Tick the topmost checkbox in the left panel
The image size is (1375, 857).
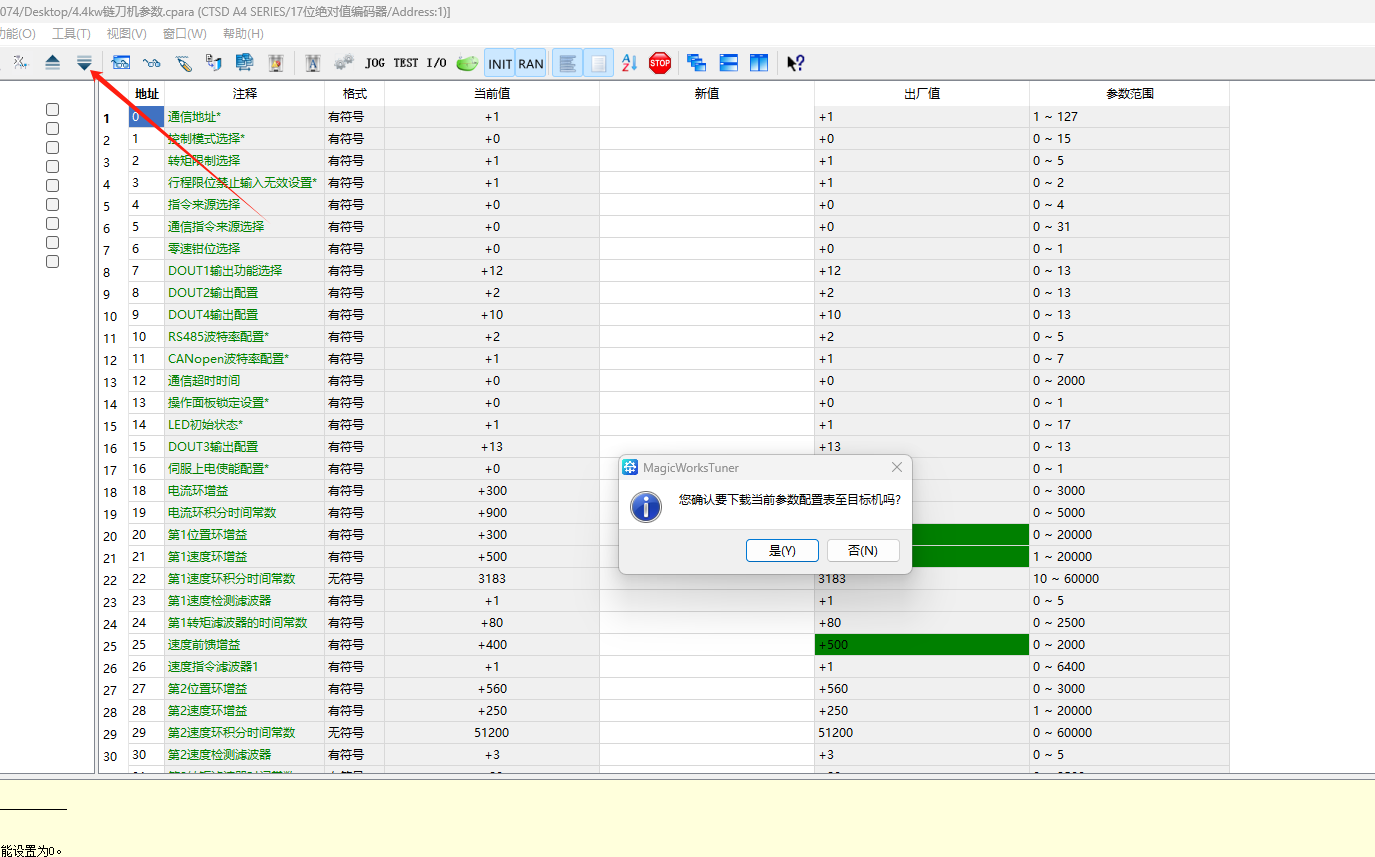pos(53,109)
